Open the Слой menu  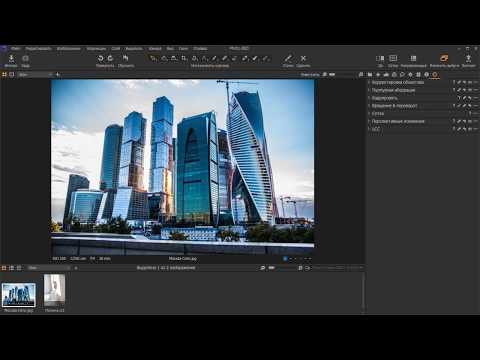(116, 49)
